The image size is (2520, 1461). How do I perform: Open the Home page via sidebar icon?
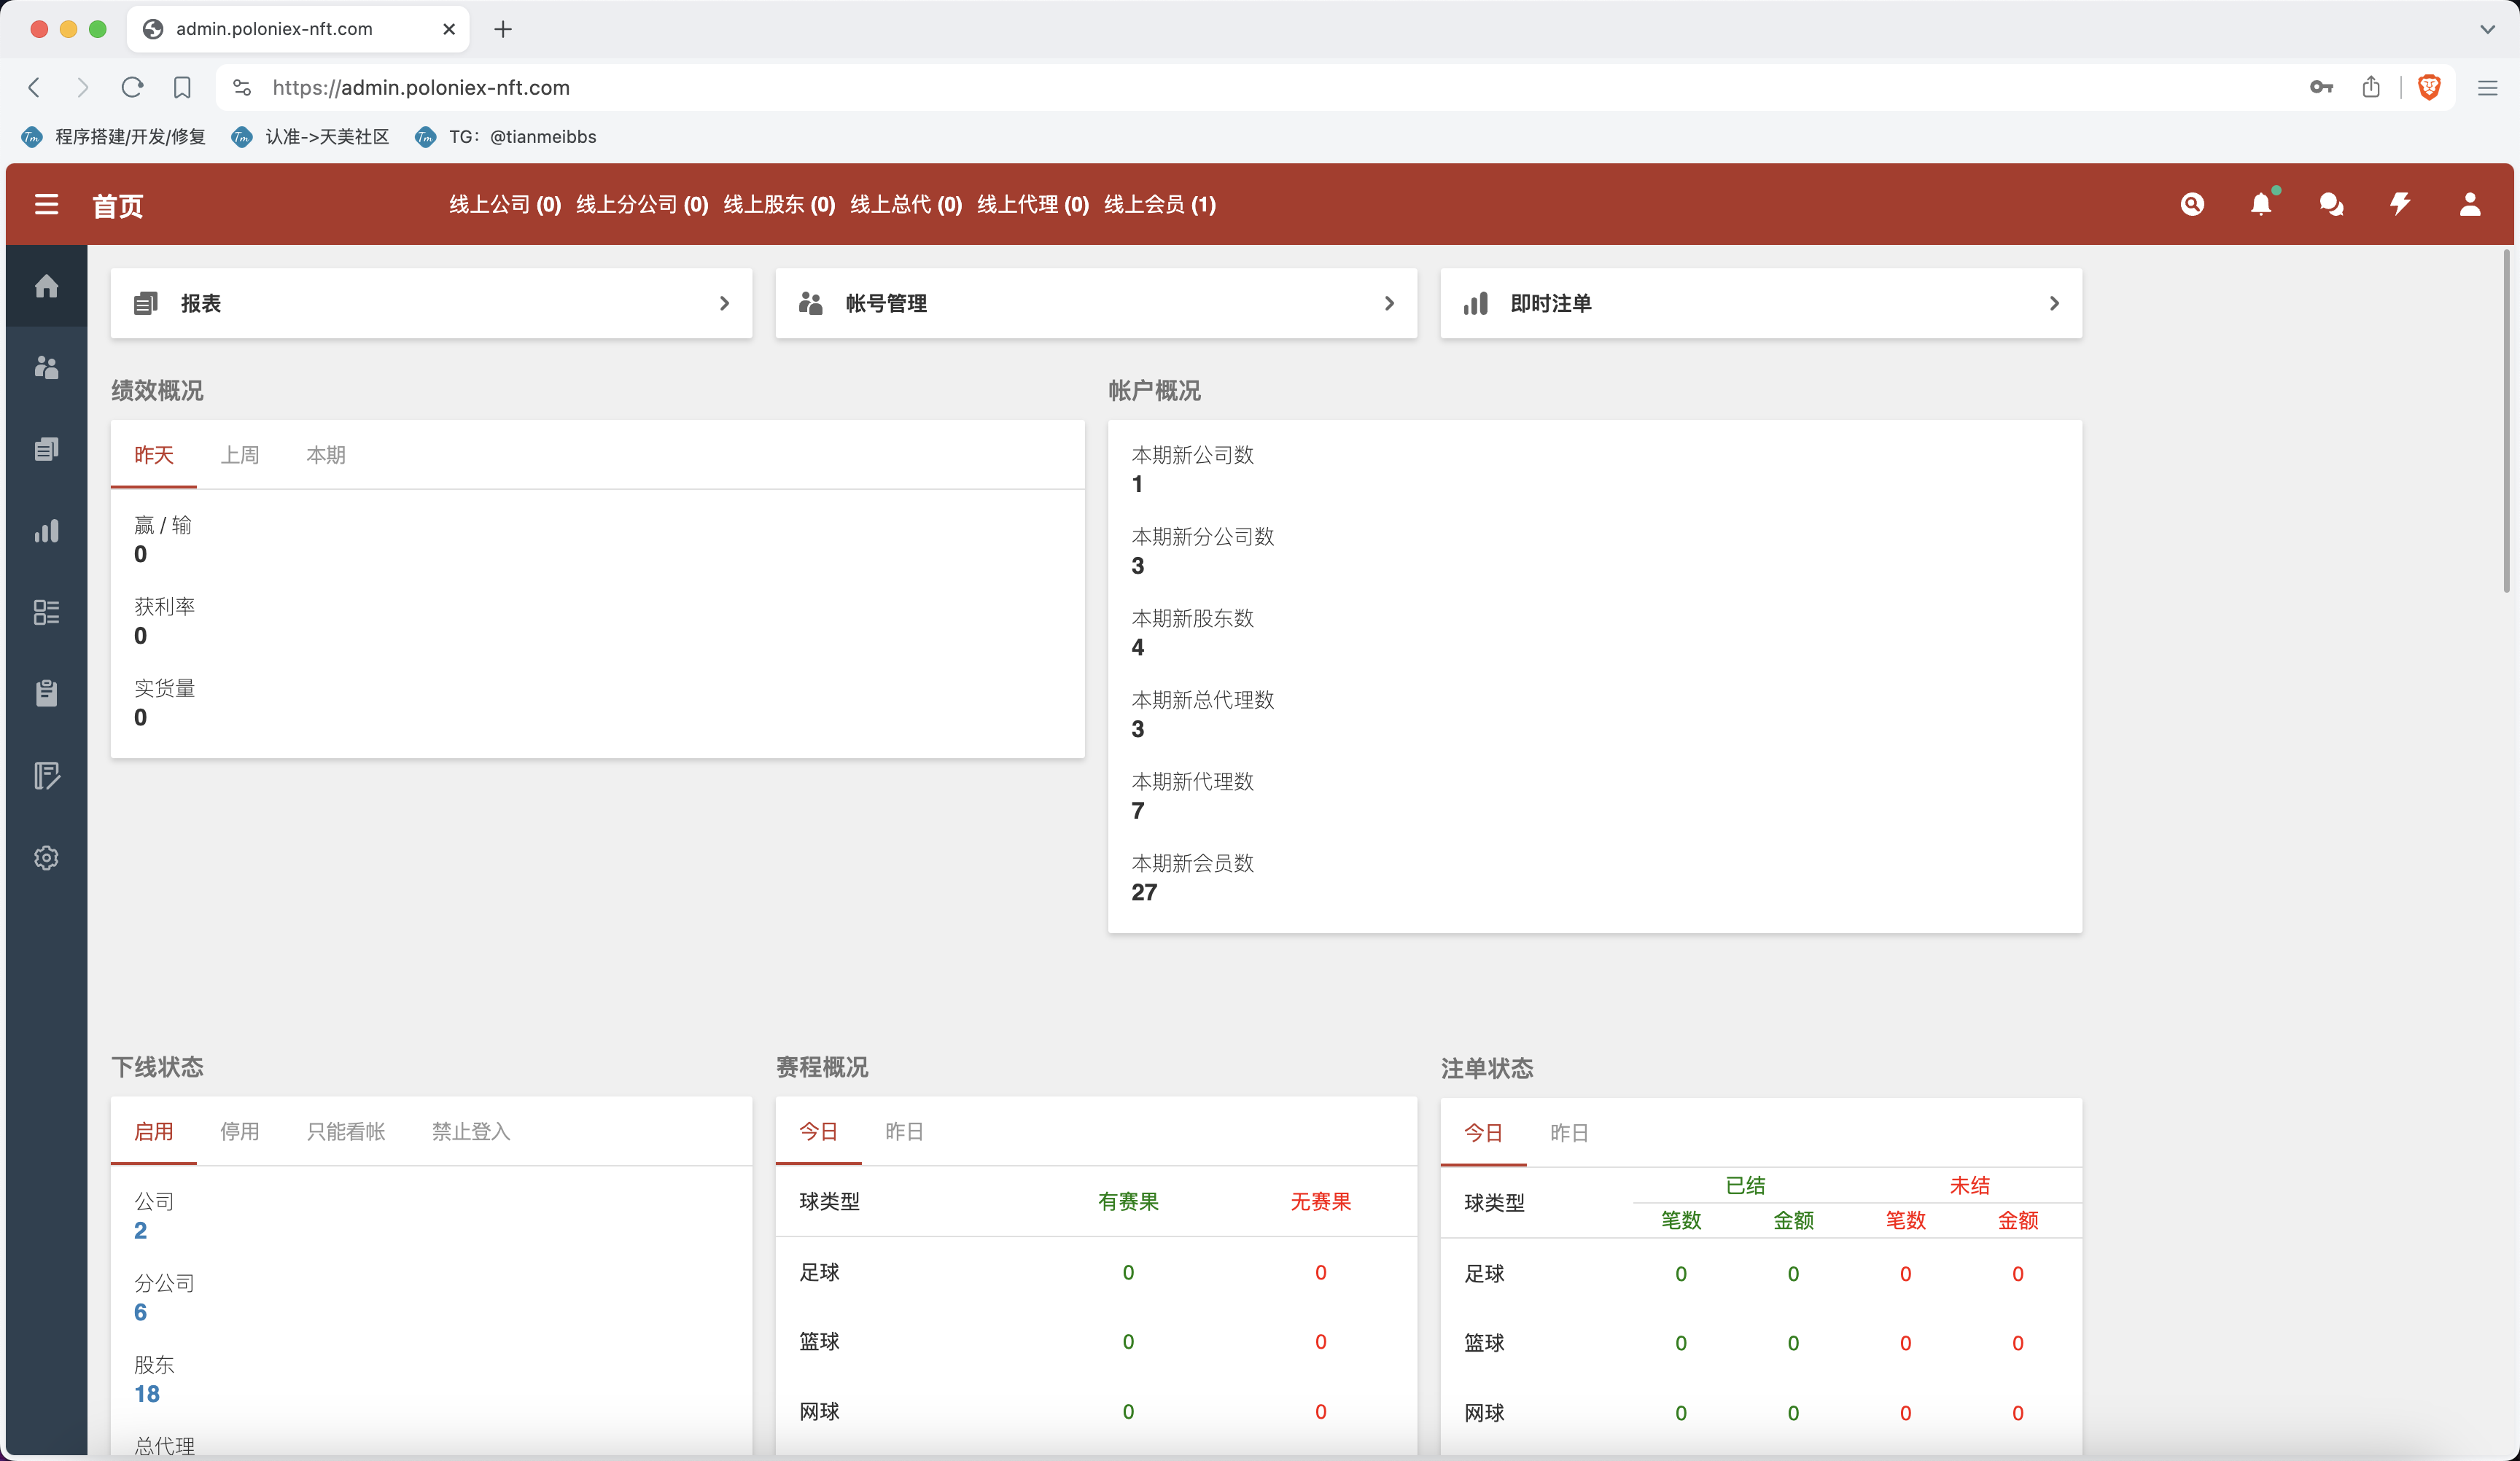tap(46, 286)
